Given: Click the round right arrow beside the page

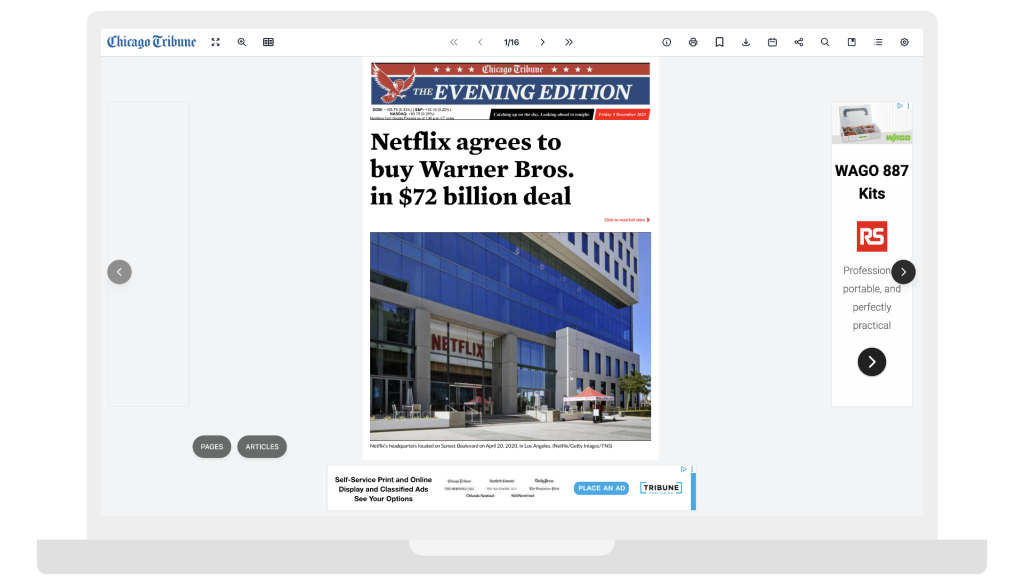Looking at the screenshot, I should click(x=904, y=272).
